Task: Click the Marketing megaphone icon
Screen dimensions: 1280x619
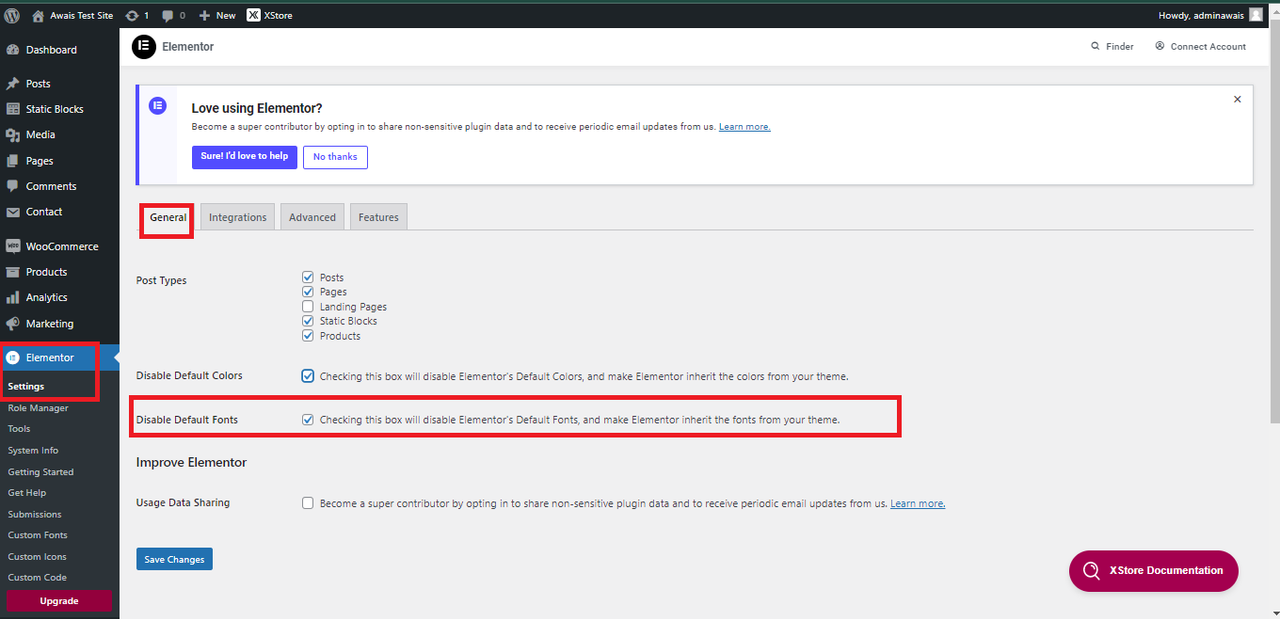Action: [13, 324]
